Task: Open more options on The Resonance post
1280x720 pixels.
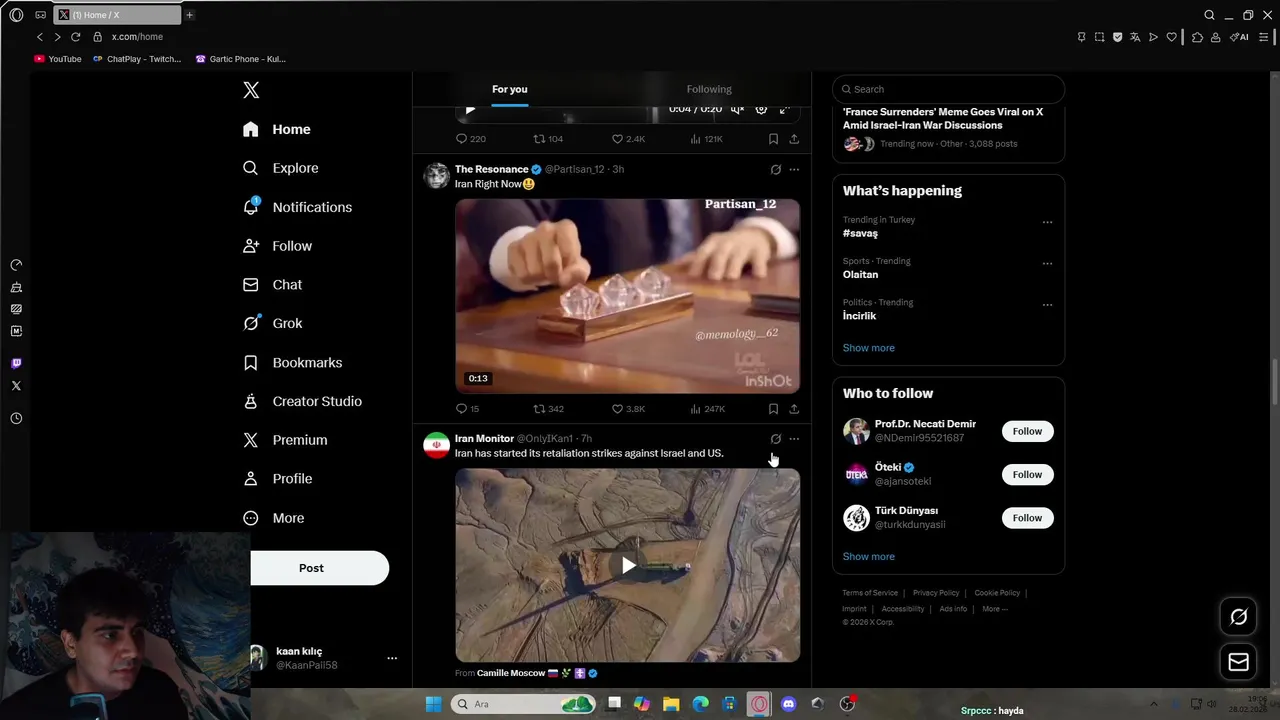Action: coord(794,170)
